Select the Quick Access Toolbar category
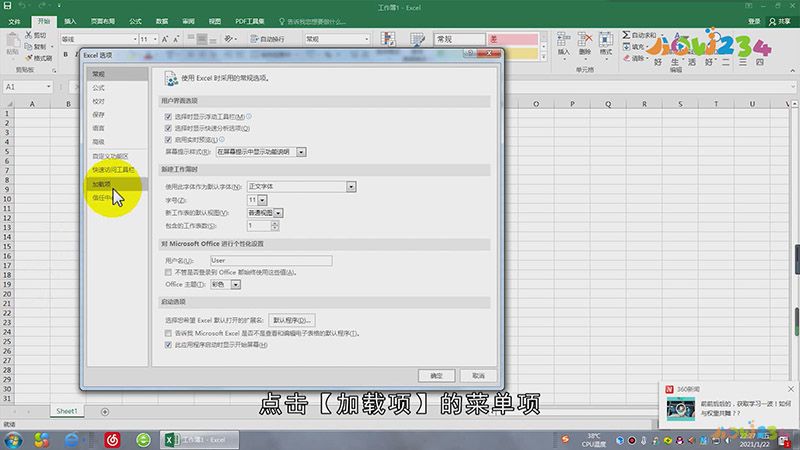 [117, 169]
